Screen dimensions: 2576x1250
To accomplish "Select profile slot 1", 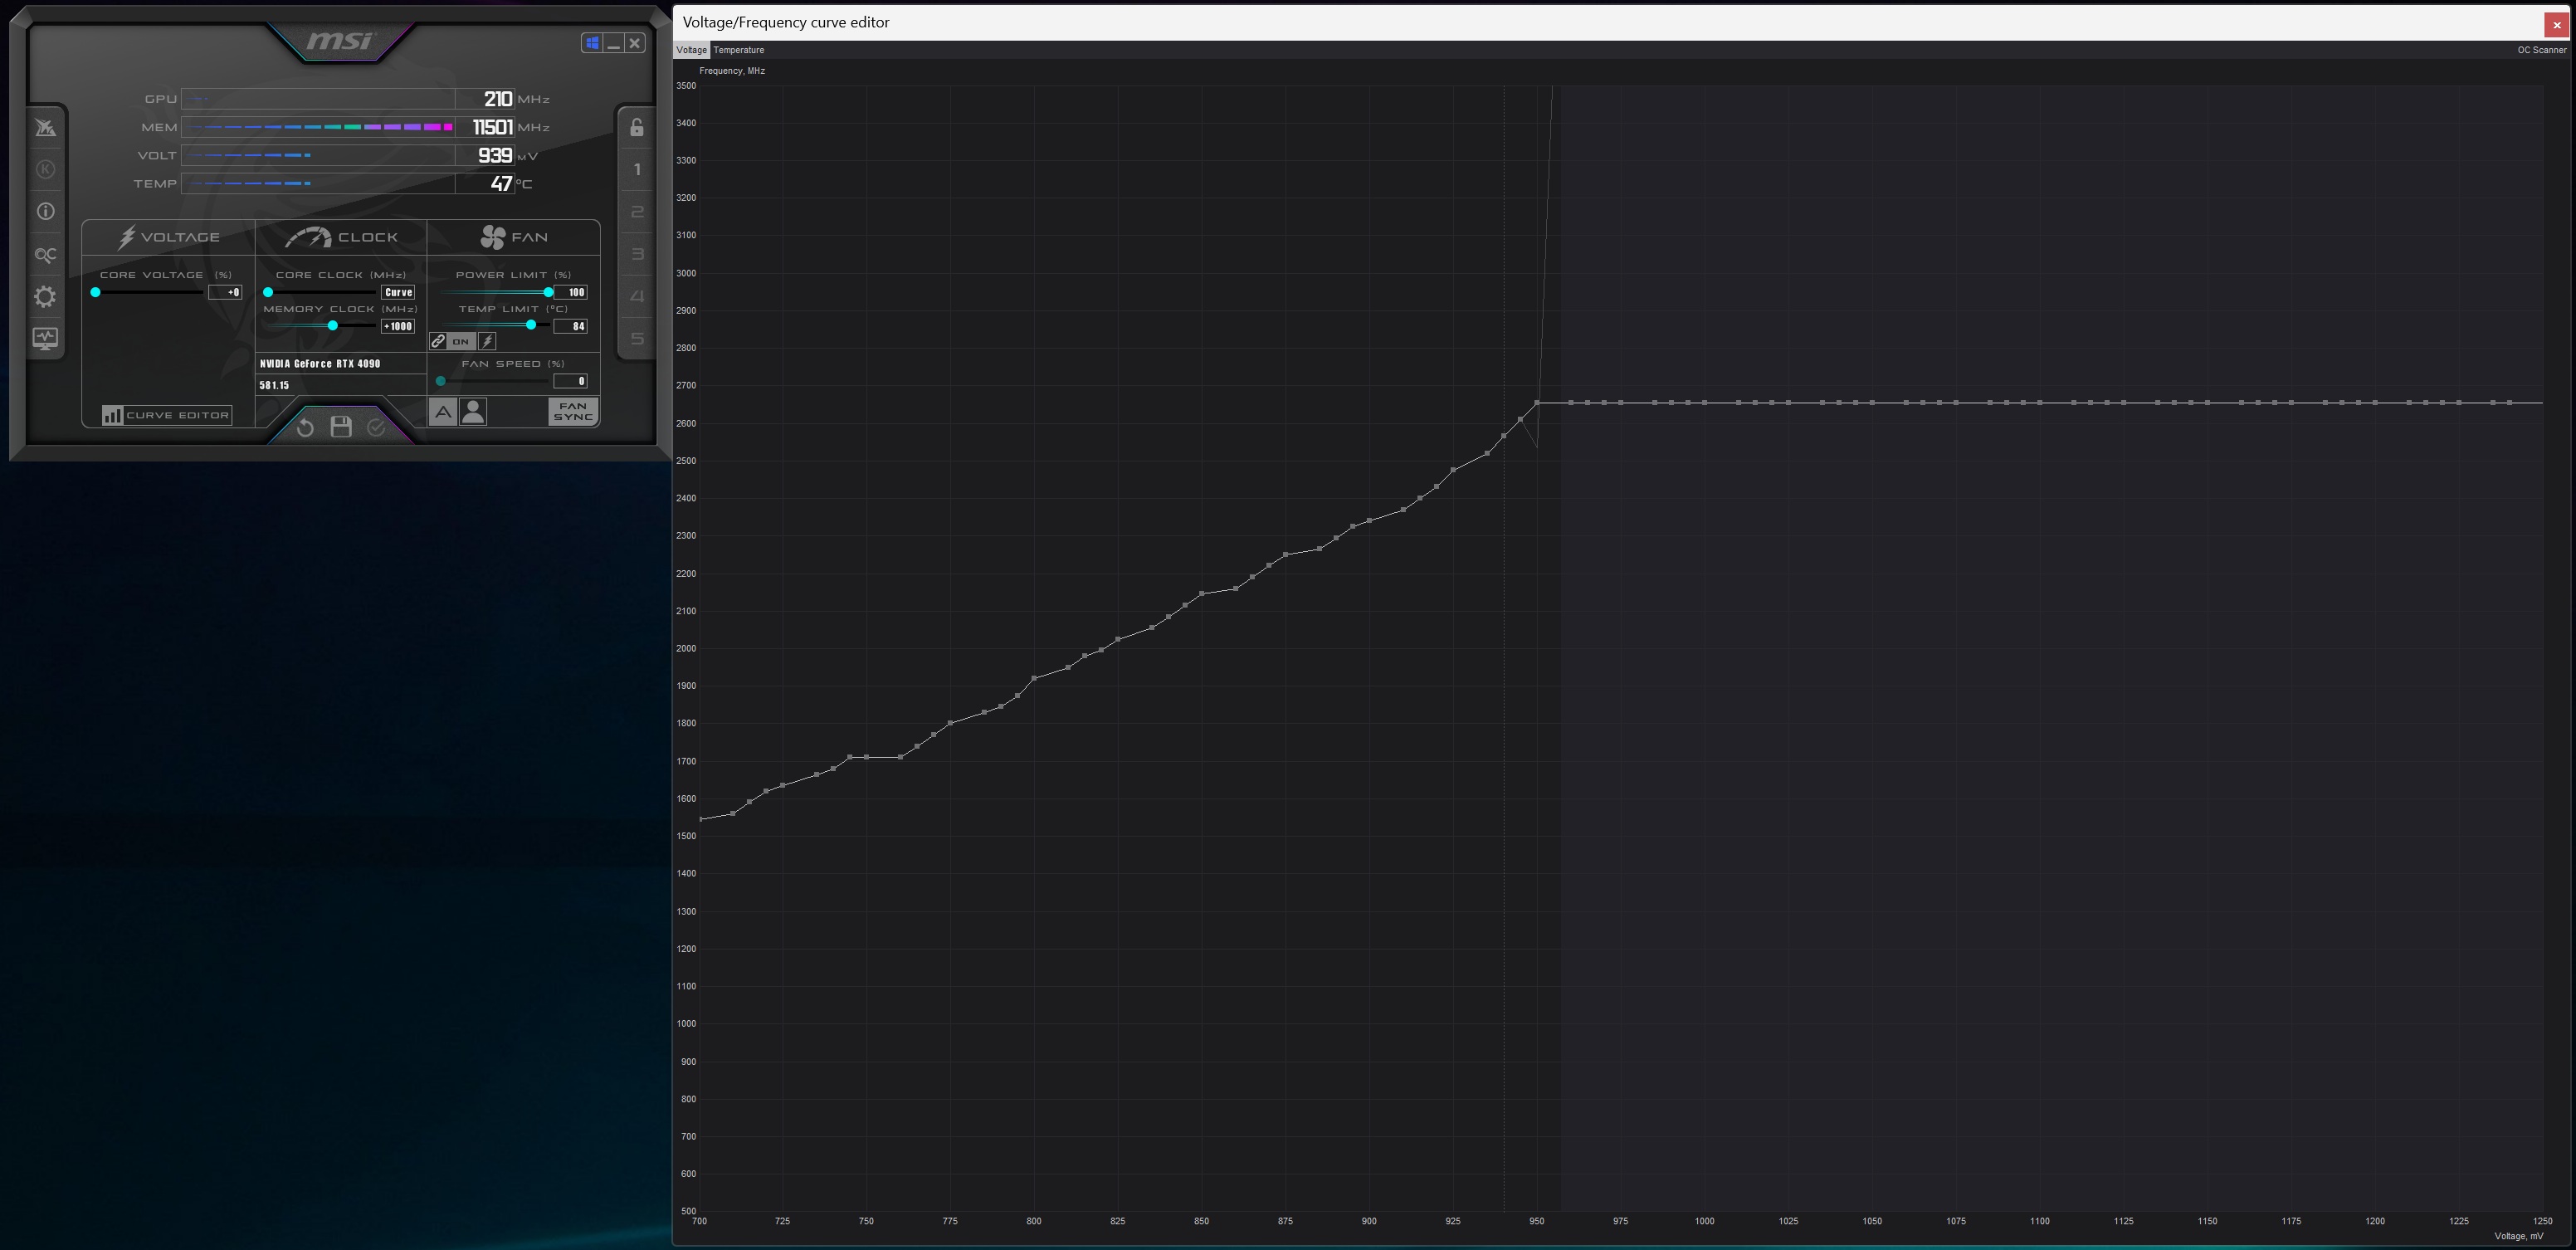I will (x=637, y=169).
